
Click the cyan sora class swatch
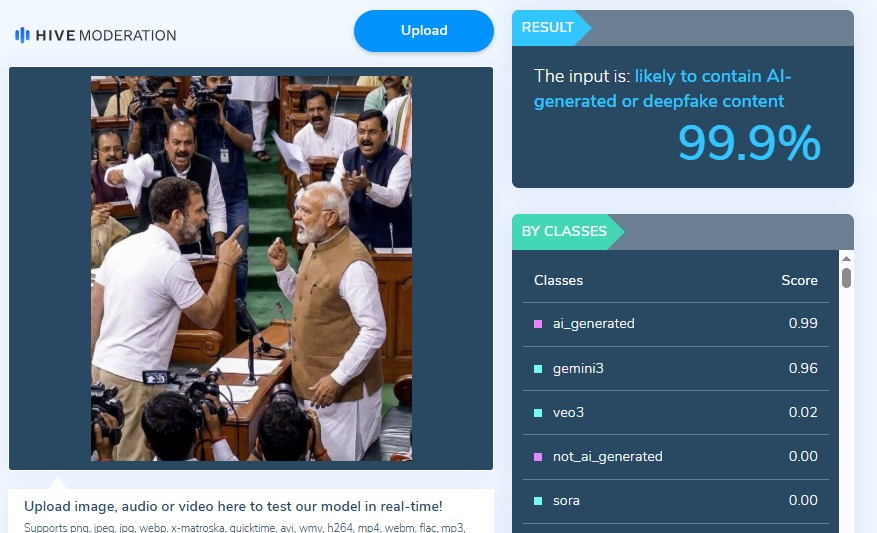click(538, 501)
